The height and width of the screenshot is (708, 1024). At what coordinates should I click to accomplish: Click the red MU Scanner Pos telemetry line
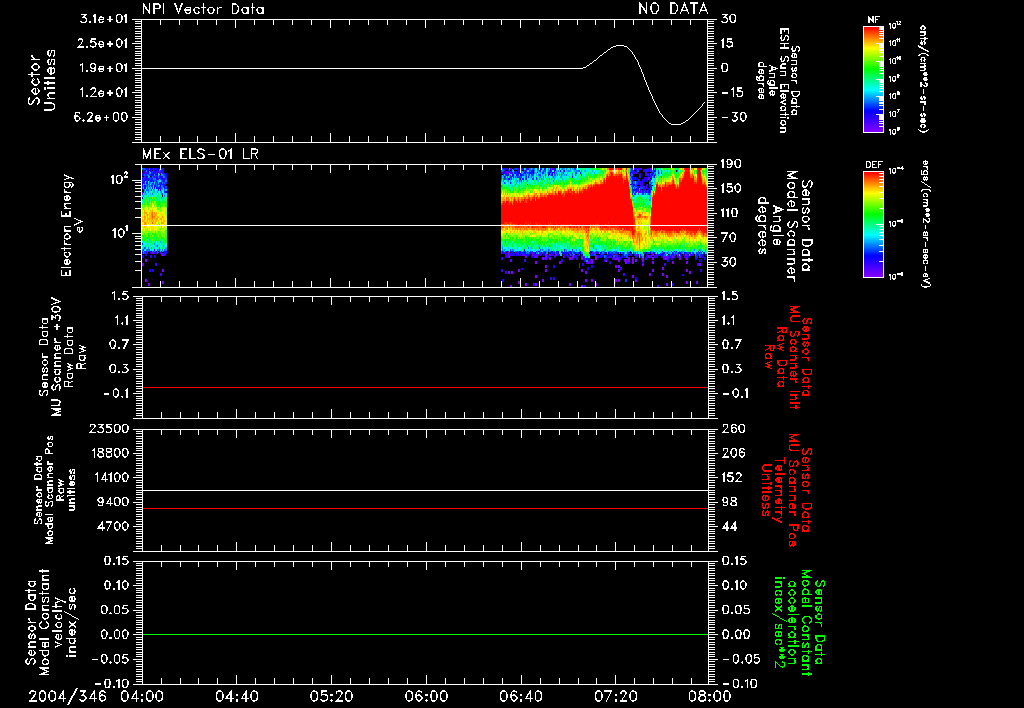point(425,508)
